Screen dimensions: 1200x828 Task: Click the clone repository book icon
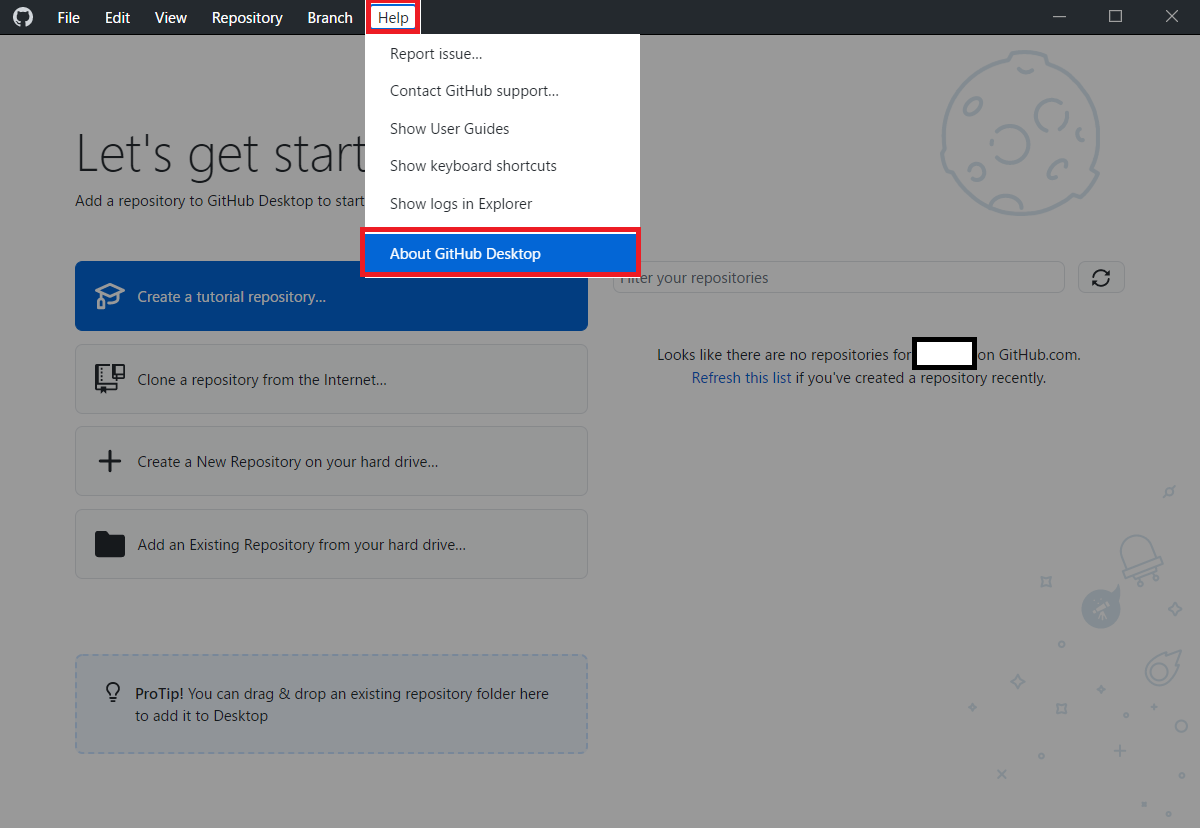coord(109,378)
